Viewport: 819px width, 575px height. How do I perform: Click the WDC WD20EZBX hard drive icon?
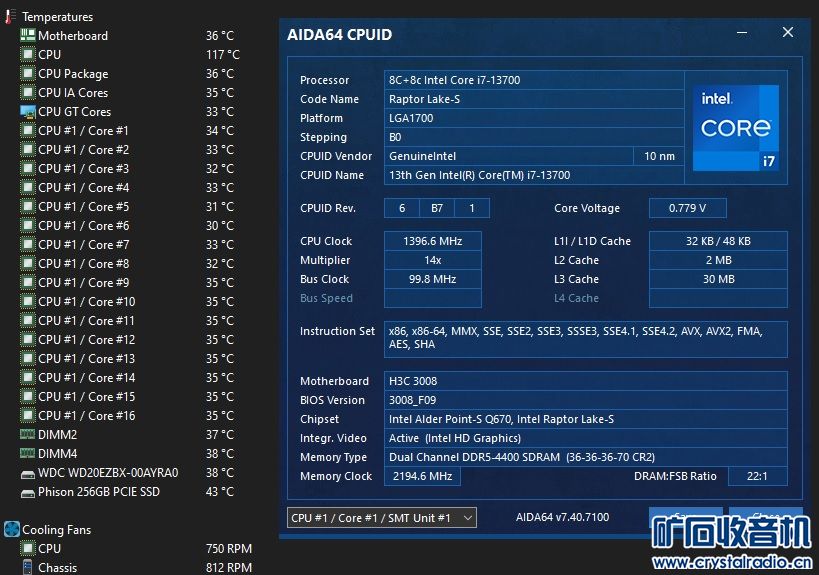coord(28,473)
